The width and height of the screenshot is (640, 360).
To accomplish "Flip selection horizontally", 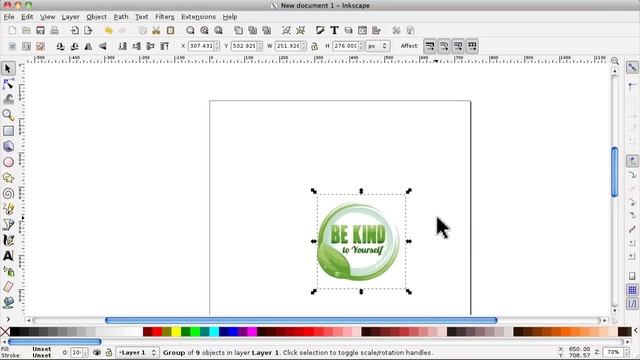I will tap(89, 46).
